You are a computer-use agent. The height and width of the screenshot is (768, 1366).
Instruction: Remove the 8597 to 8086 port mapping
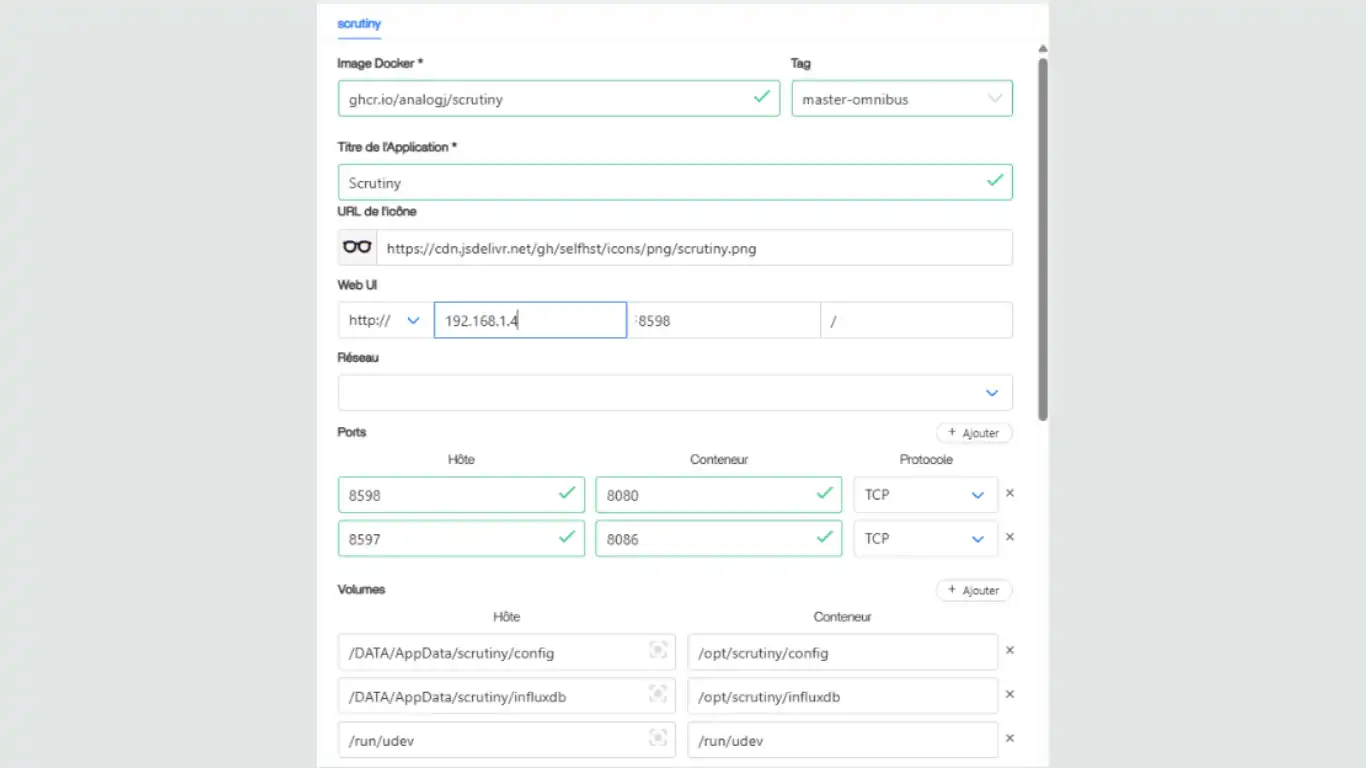click(x=1009, y=537)
